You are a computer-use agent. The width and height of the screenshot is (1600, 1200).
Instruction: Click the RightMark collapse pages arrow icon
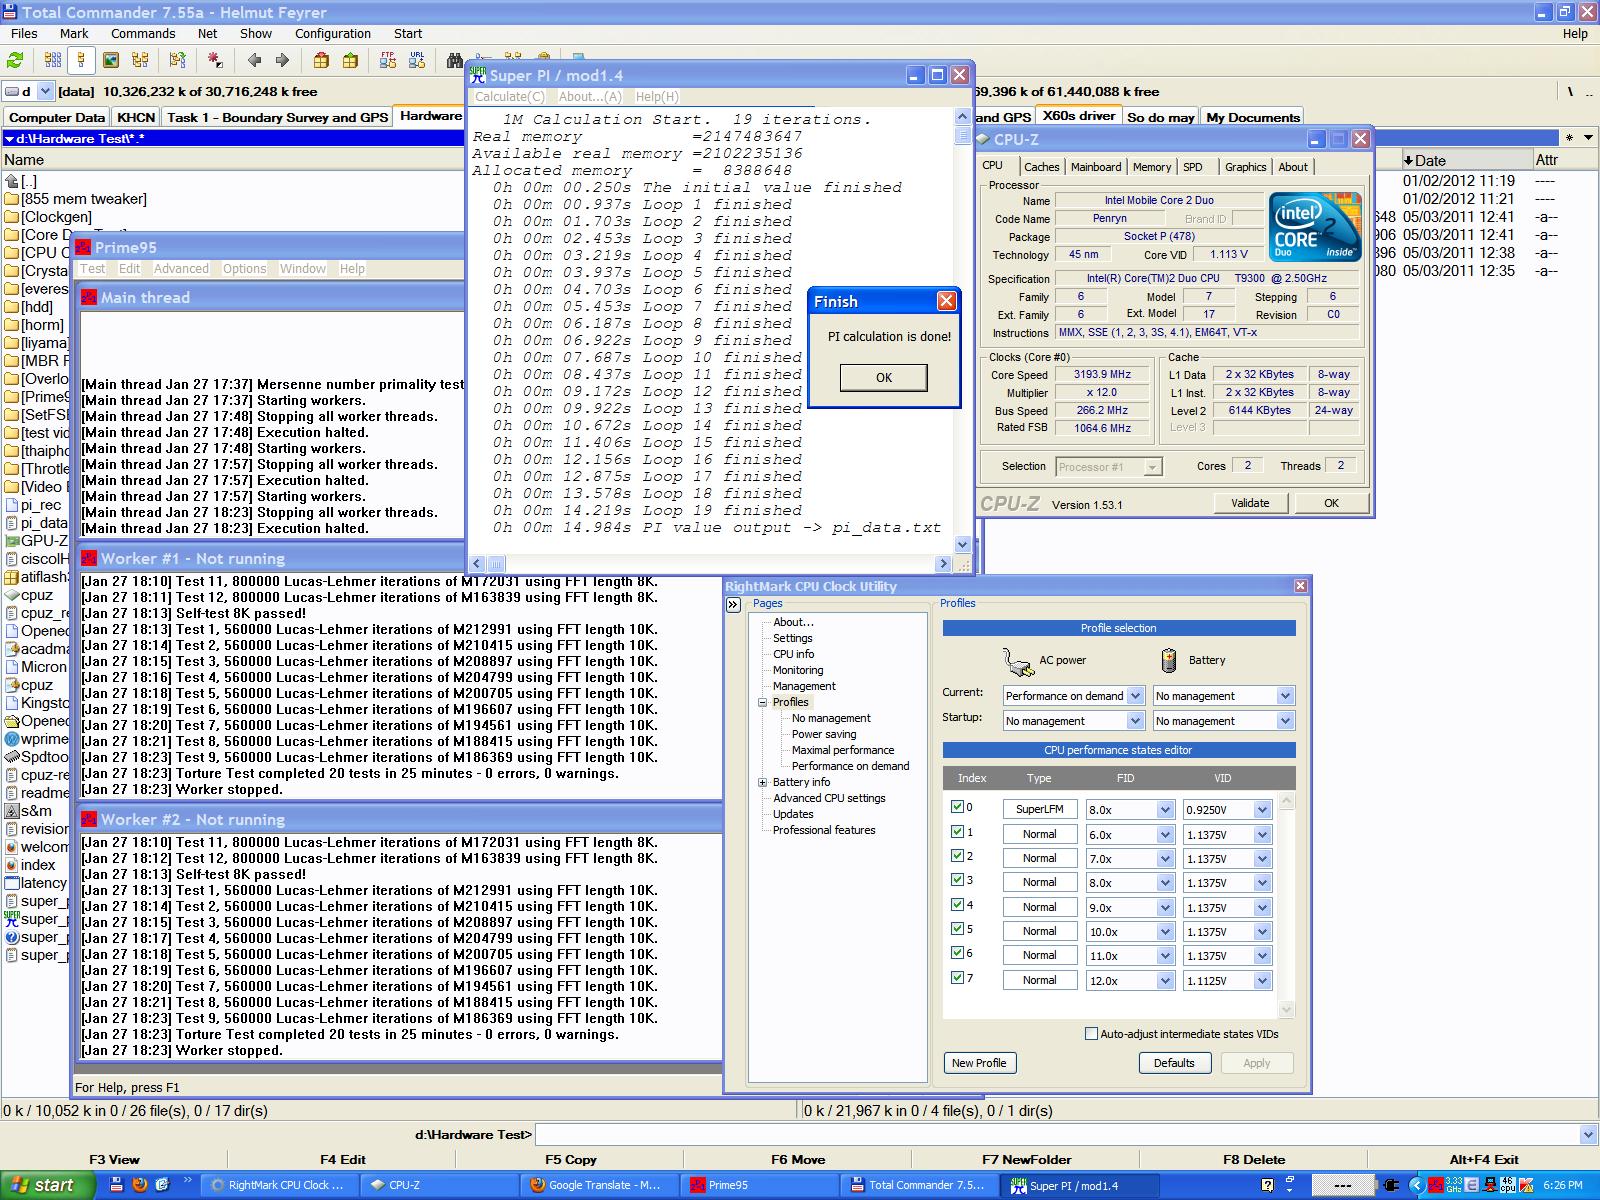pyautogui.click(x=733, y=605)
